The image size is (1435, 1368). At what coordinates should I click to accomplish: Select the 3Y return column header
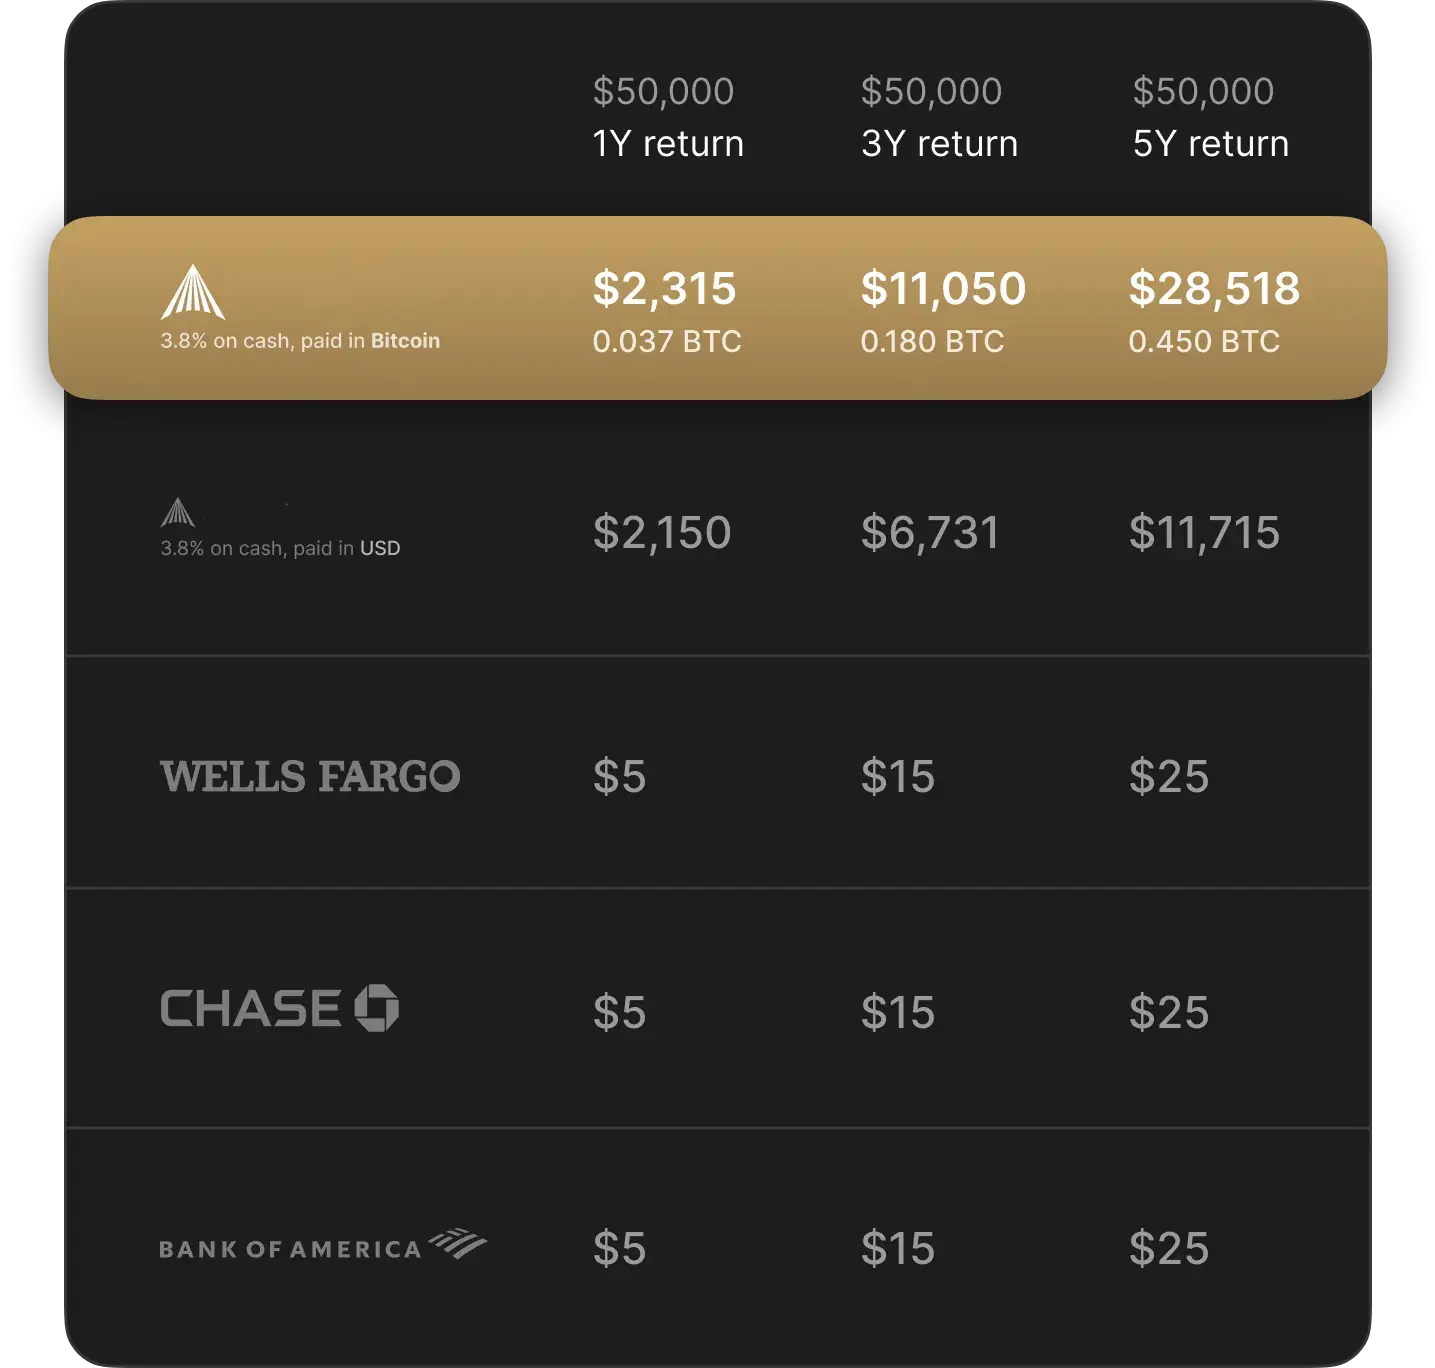pos(939,118)
